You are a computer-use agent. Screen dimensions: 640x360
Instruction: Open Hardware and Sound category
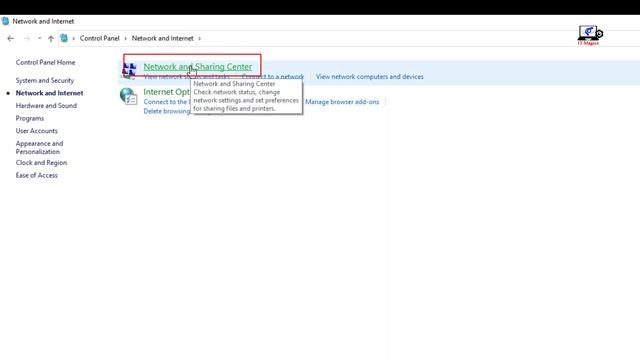46,106
